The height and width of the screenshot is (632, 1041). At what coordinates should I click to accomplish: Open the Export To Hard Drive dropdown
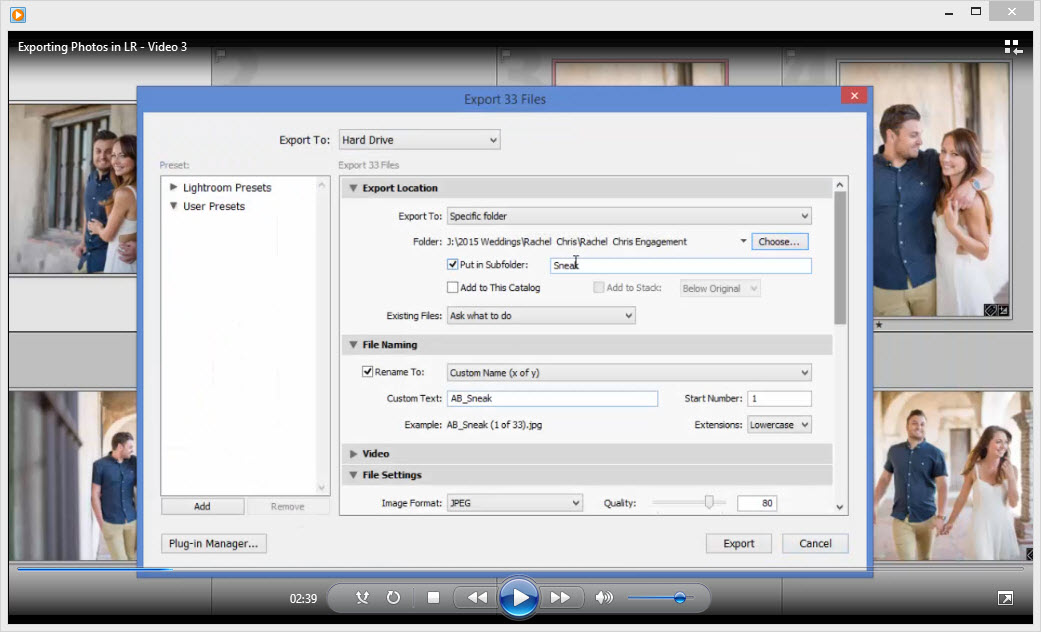(x=420, y=140)
